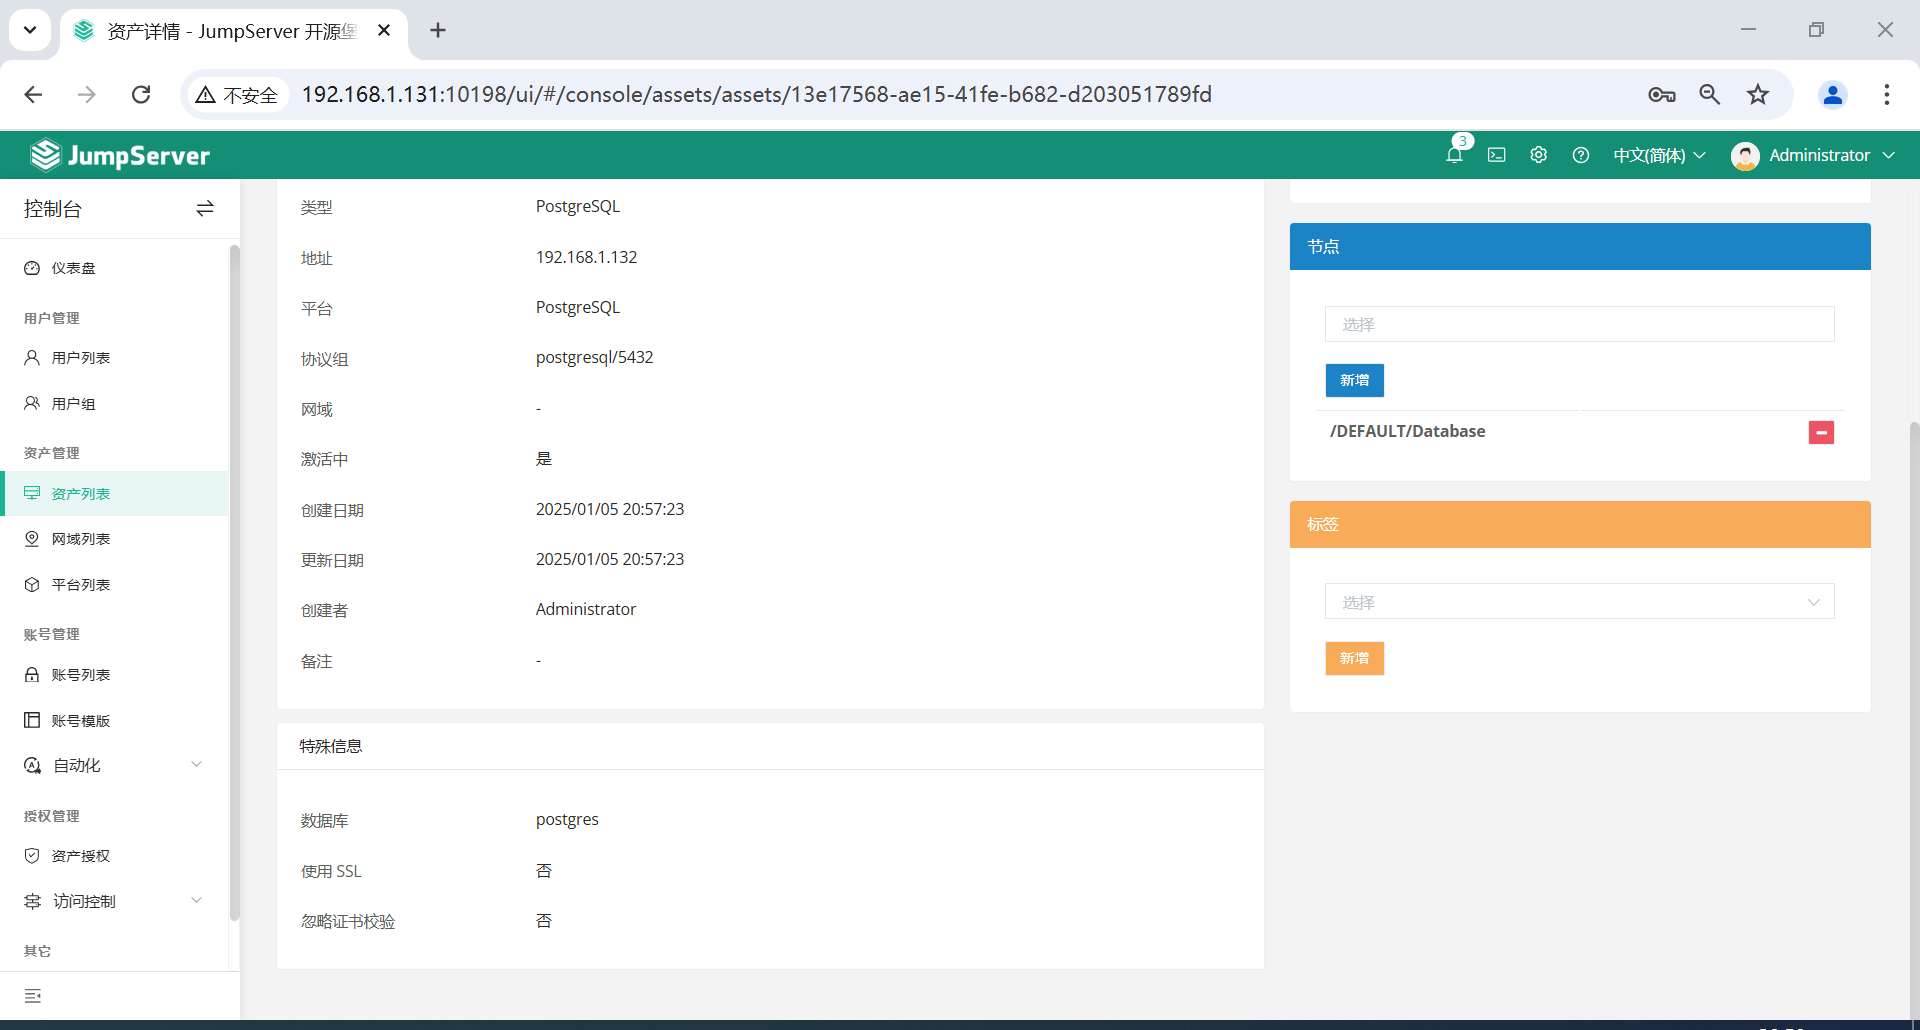Open the browser zoom magnifier icon
This screenshot has width=1920, height=1030.
pyautogui.click(x=1710, y=94)
